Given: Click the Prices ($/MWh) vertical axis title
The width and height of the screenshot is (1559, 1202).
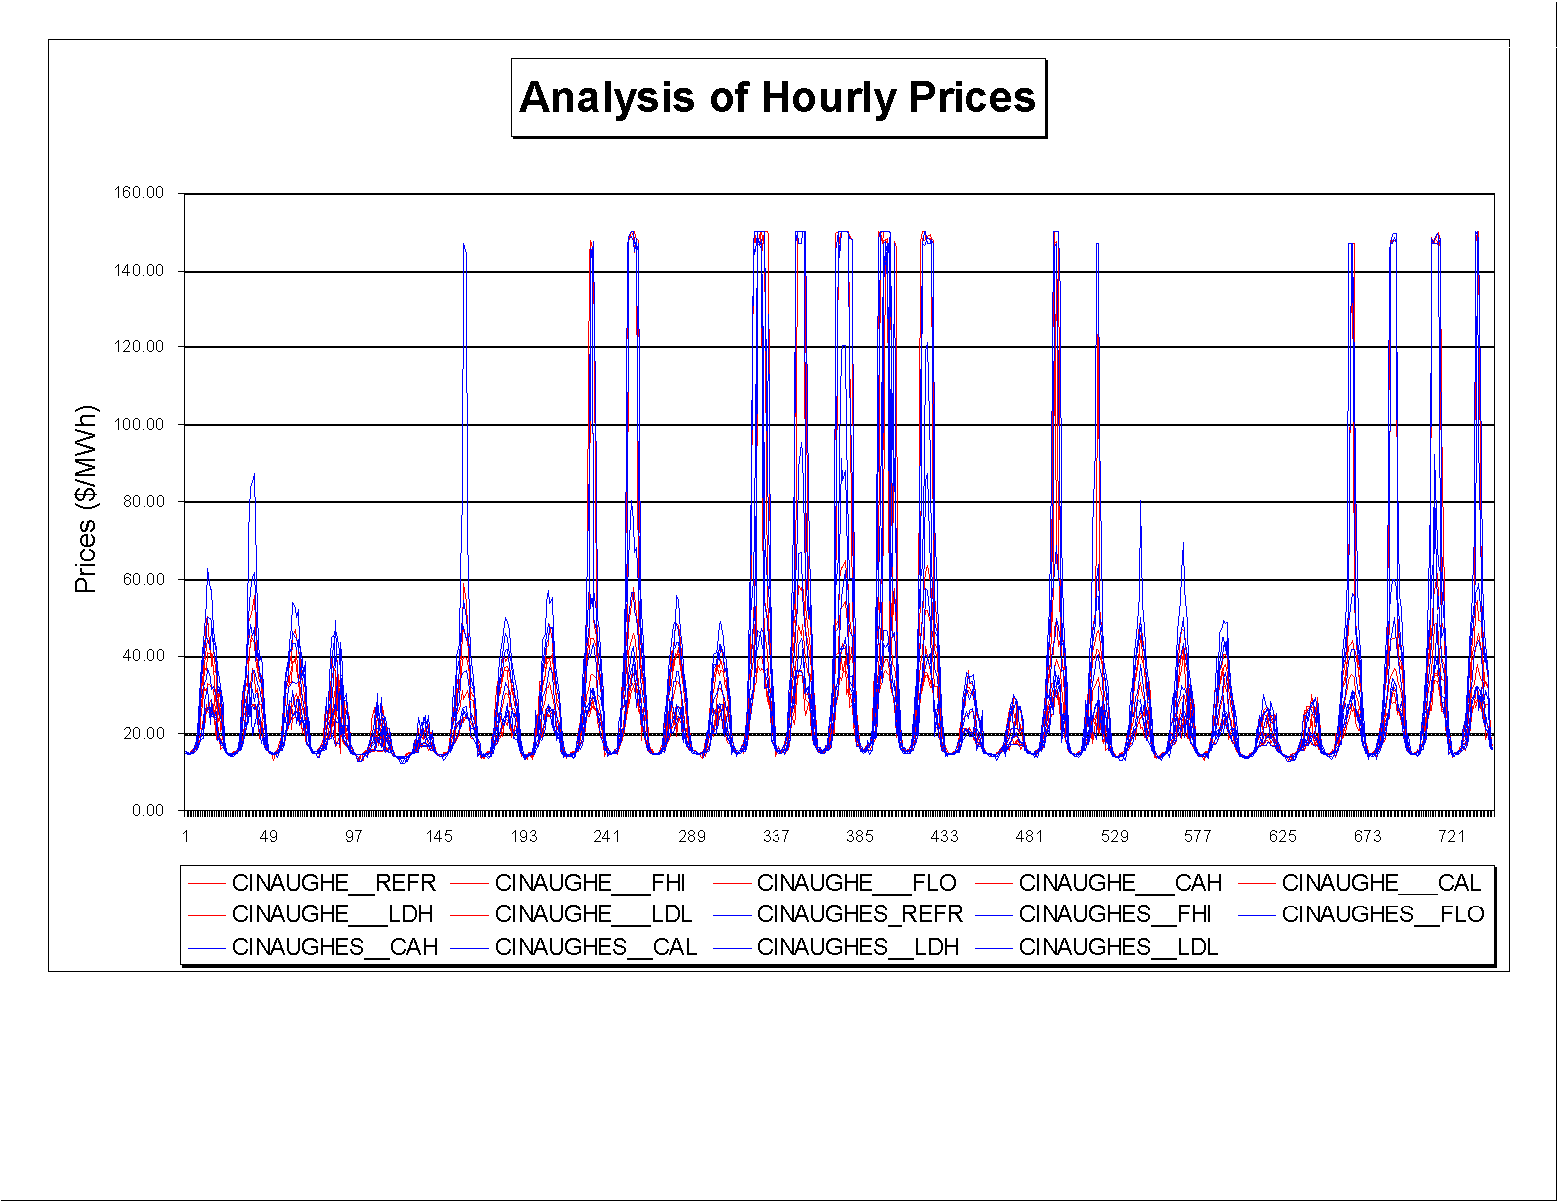Looking at the screenshot, I should (87, 500).
